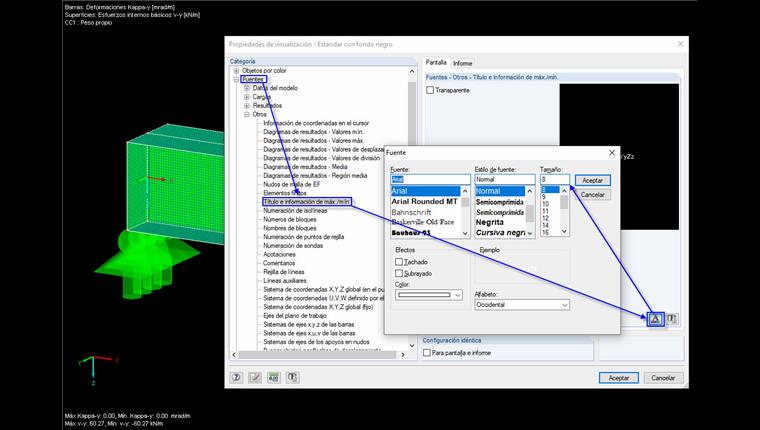This screenshot has height=430, width=760.
Task: Select Diagramas de resultados - Media item
Action: coord(305,167)
